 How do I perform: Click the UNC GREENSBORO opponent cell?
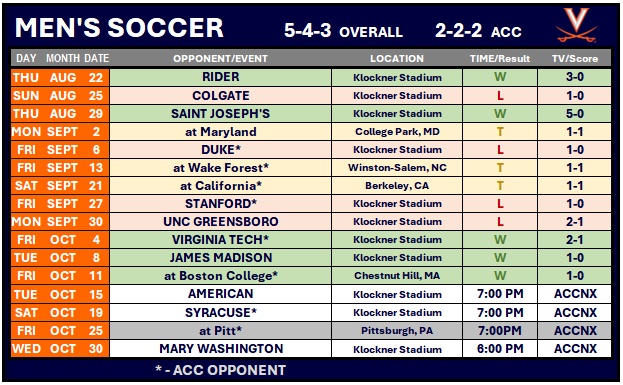[x=221, y=222]
